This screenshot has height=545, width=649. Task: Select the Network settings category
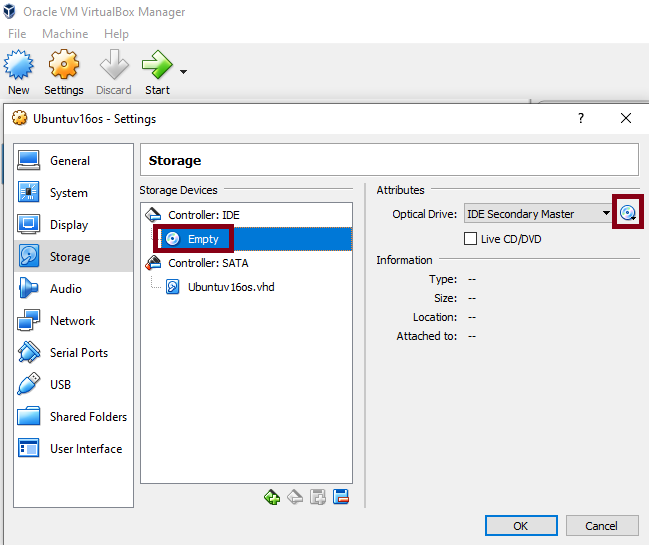pos(74,321)
